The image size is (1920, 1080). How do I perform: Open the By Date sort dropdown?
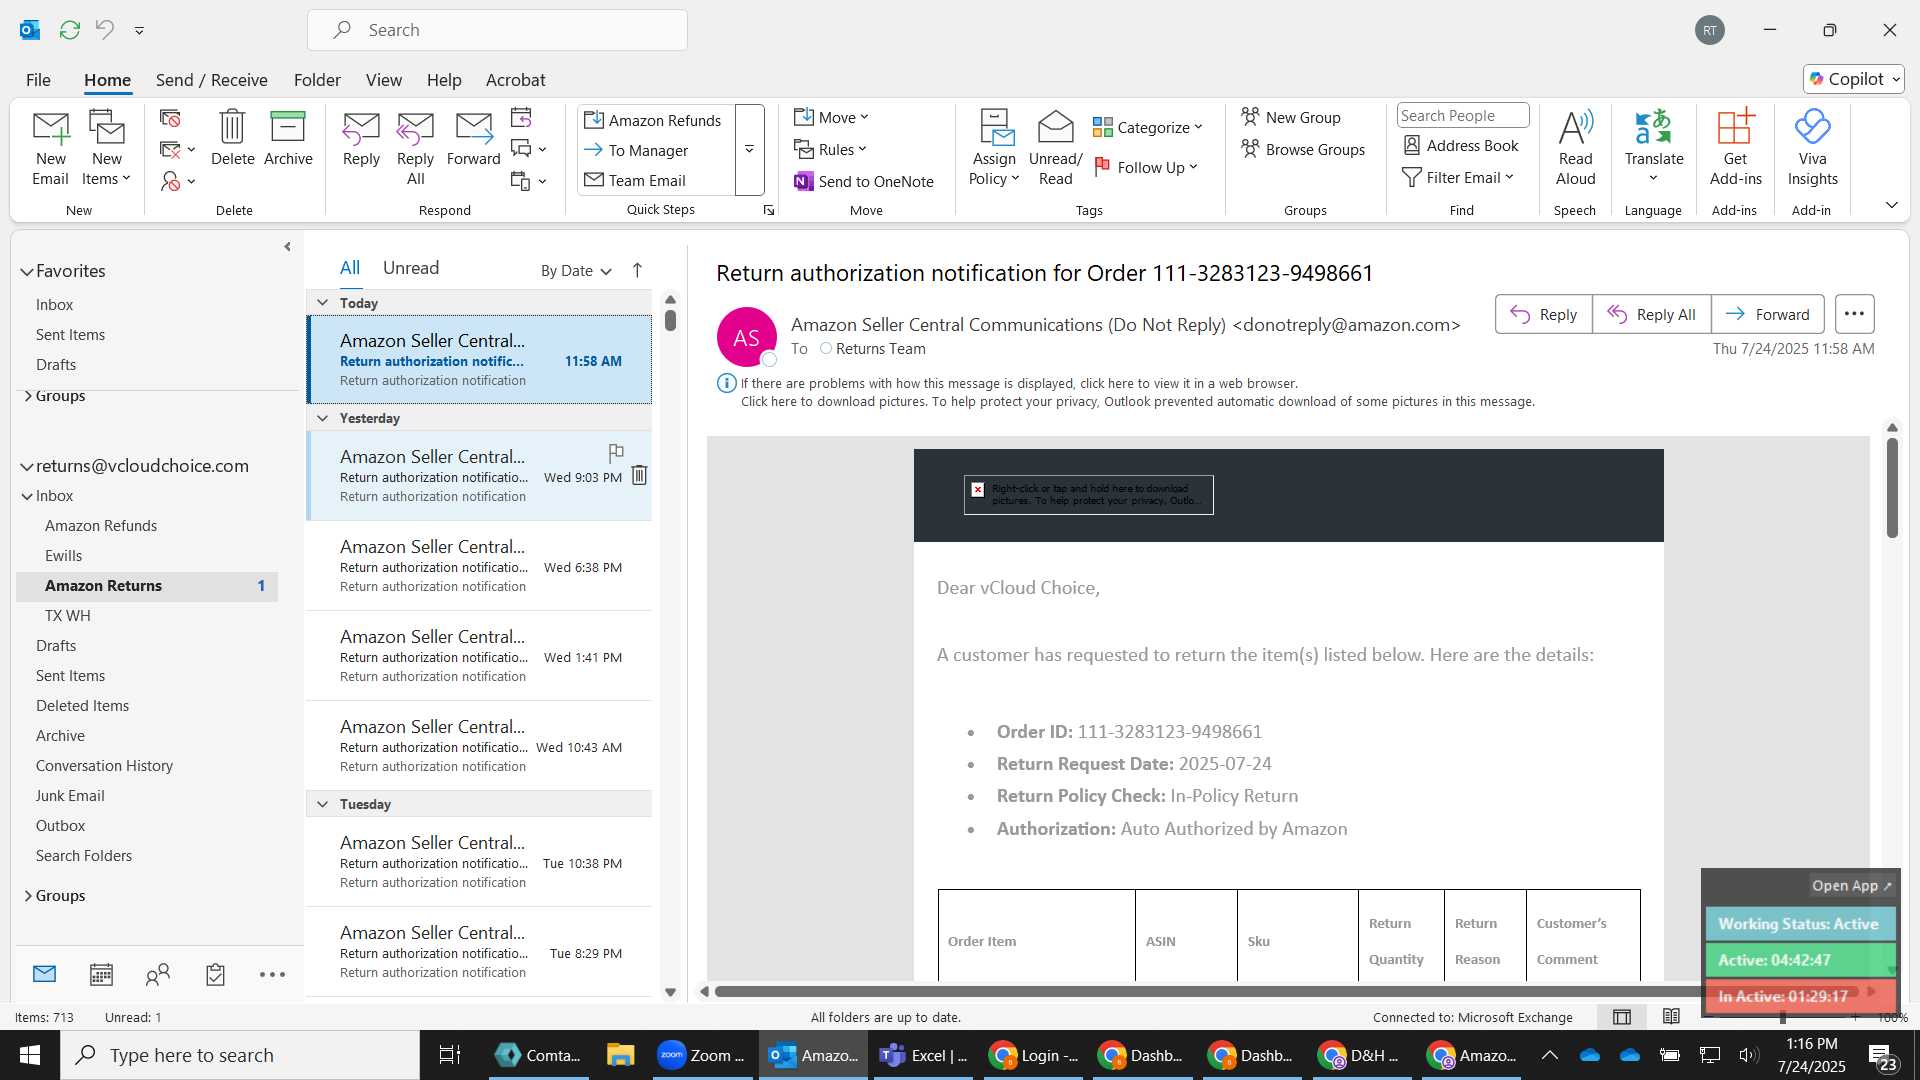tap(576, 271)
